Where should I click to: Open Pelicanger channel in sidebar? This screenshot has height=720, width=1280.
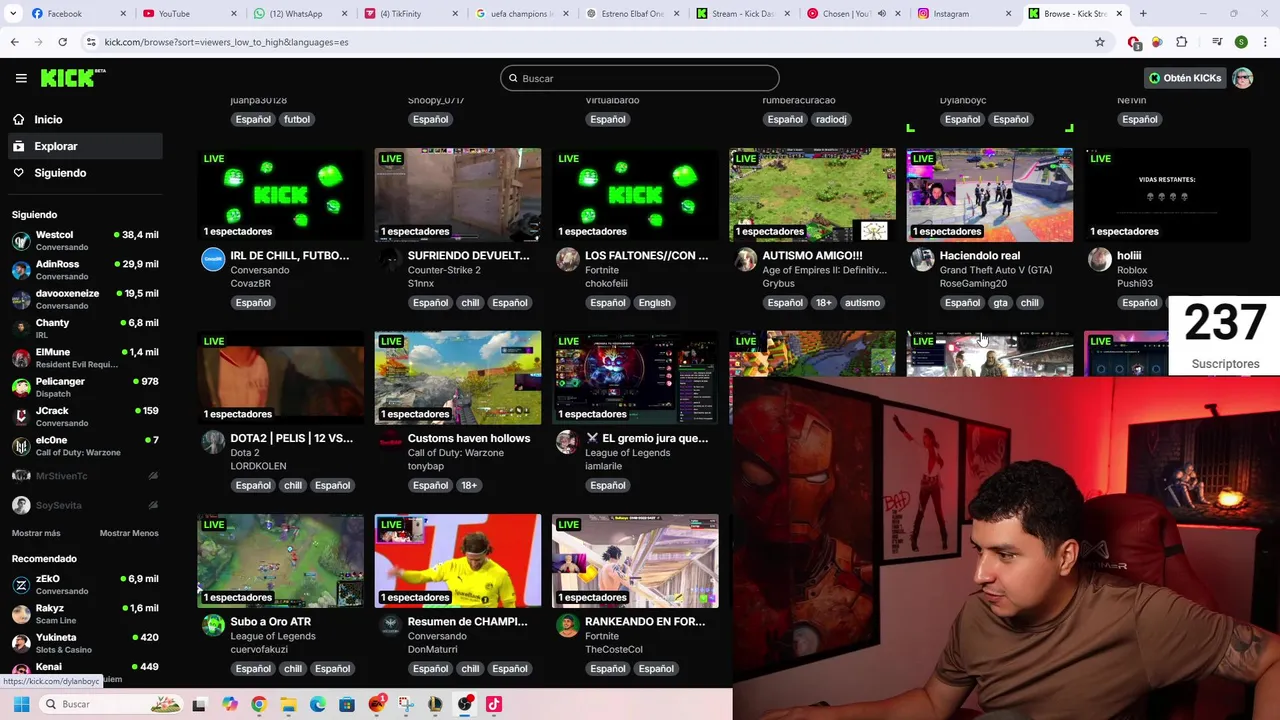tap(85, 387)
